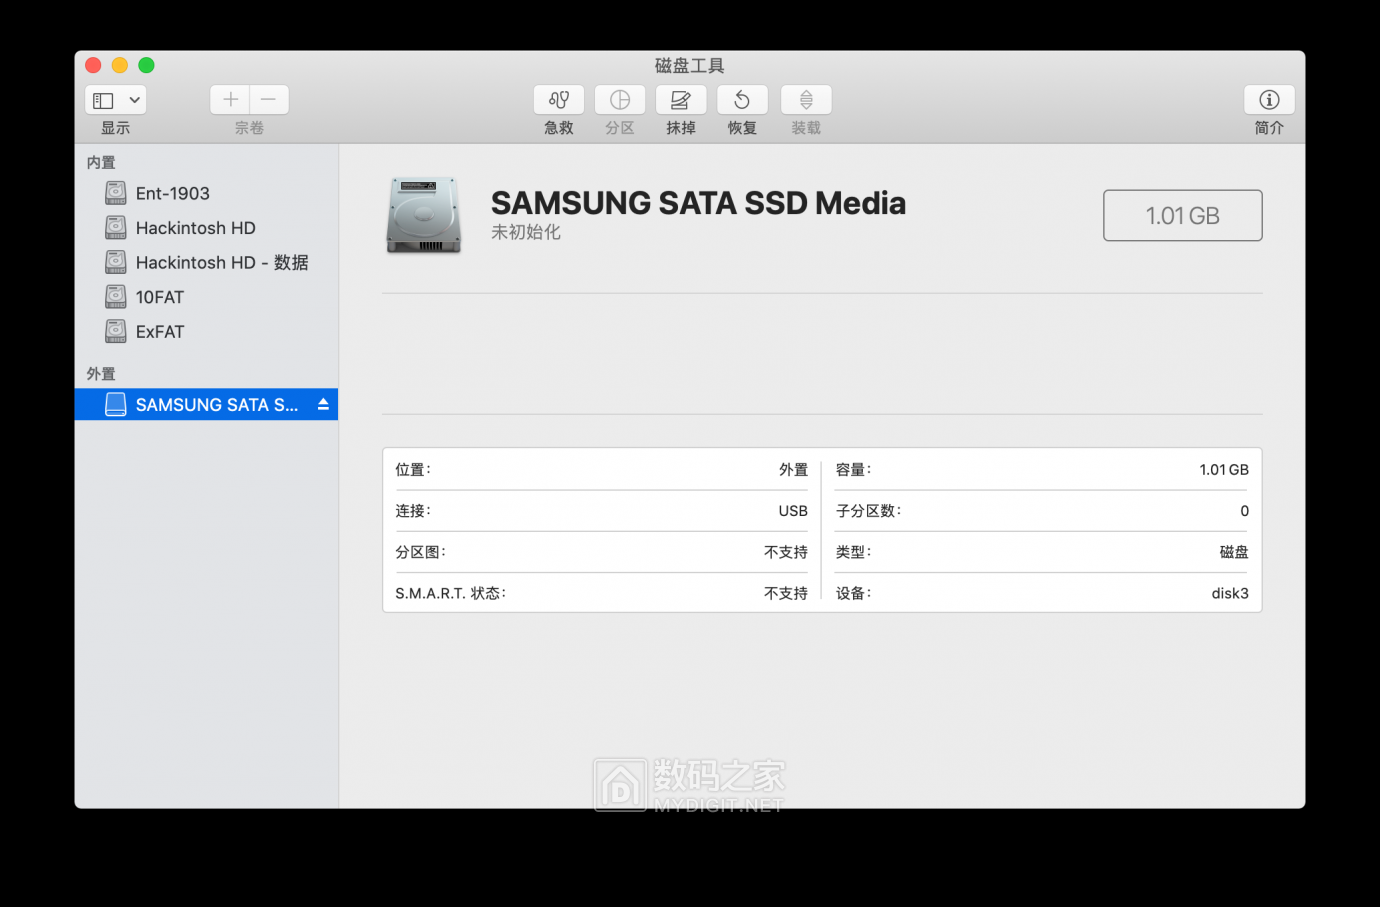The image size is (1380, 907).
Task: Click the 未初始化 status text
Action: [526, 232]
